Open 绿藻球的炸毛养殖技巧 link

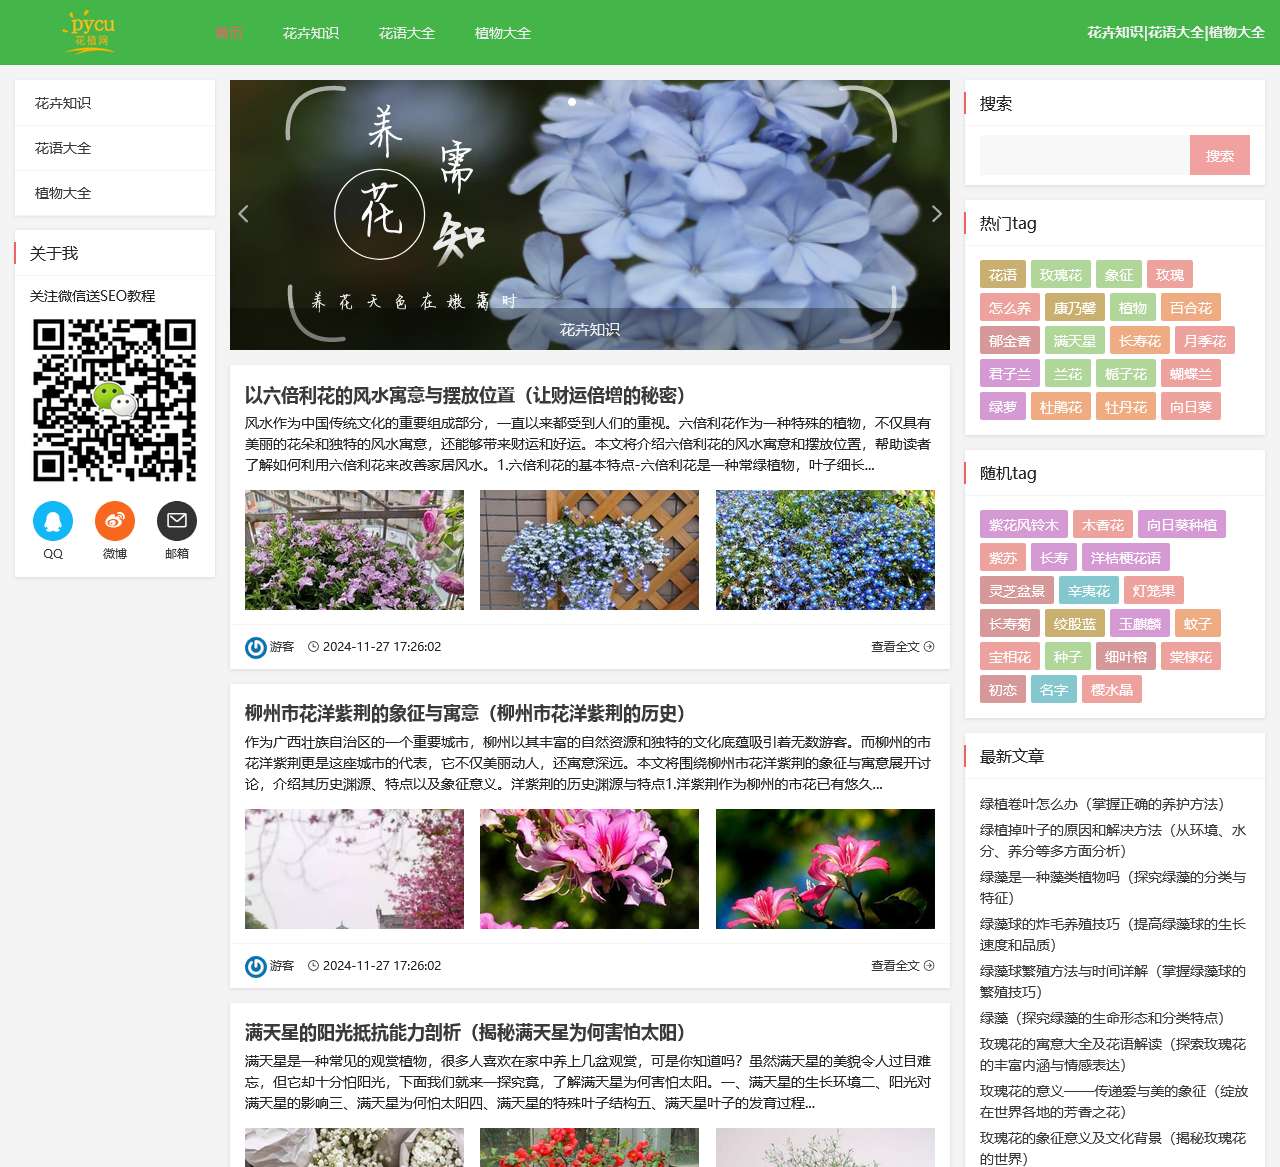pyautogui.click(x=1114, y=935)
